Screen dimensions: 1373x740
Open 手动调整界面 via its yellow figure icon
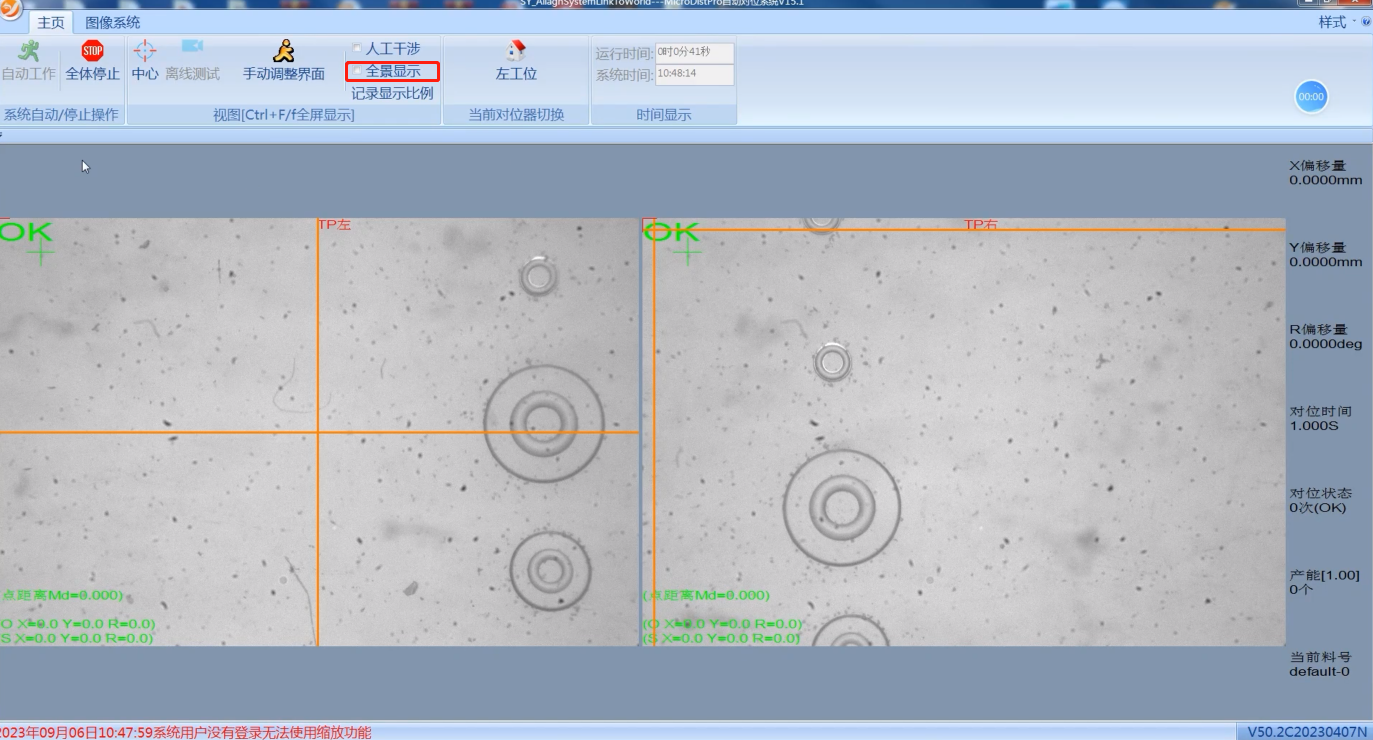pyautogui.click(x=284, y=51)
